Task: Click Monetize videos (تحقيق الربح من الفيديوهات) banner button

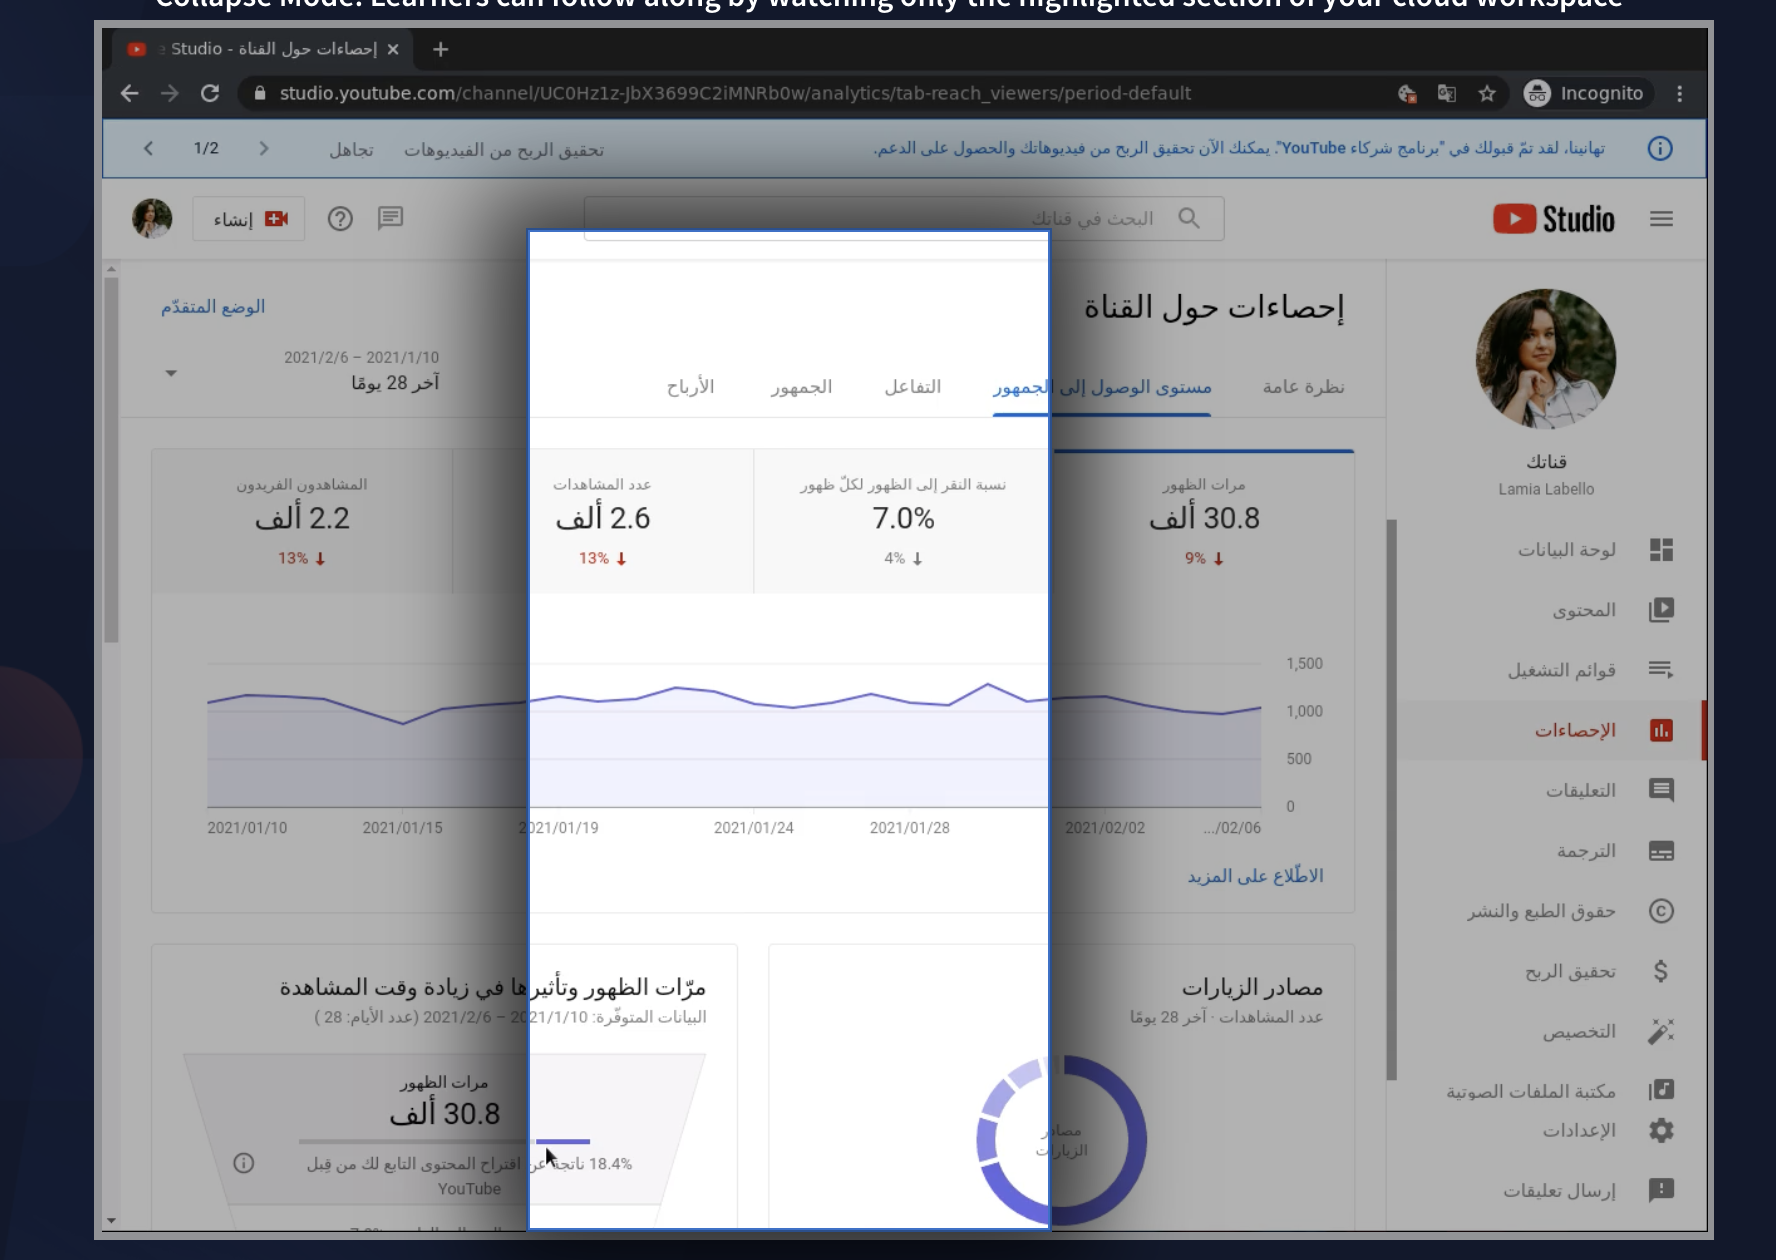Action: click(x=504, y=150)
